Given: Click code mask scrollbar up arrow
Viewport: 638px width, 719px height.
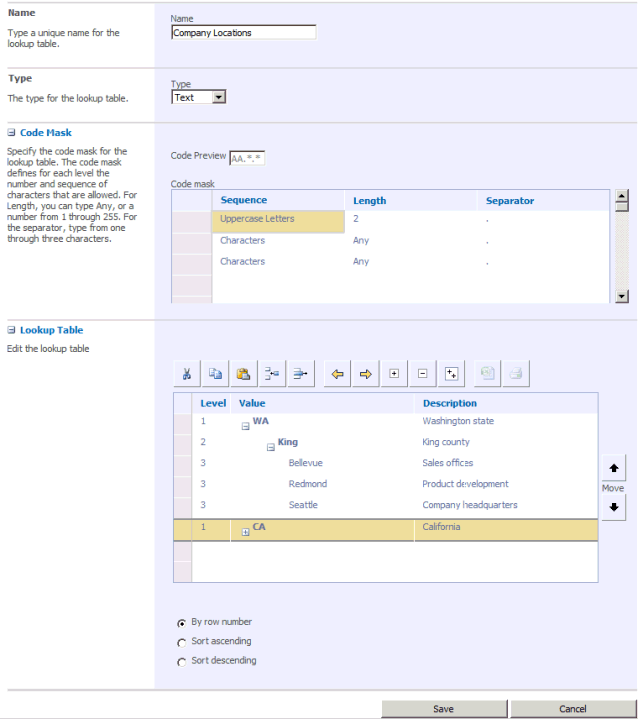Looking at the screenshot, I should click(621, 196).
